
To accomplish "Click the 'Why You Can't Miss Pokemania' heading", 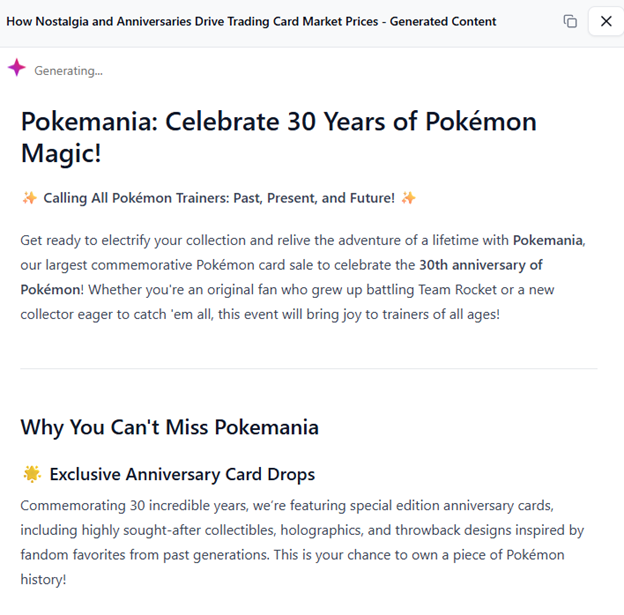I will click(x=169, y=427).
